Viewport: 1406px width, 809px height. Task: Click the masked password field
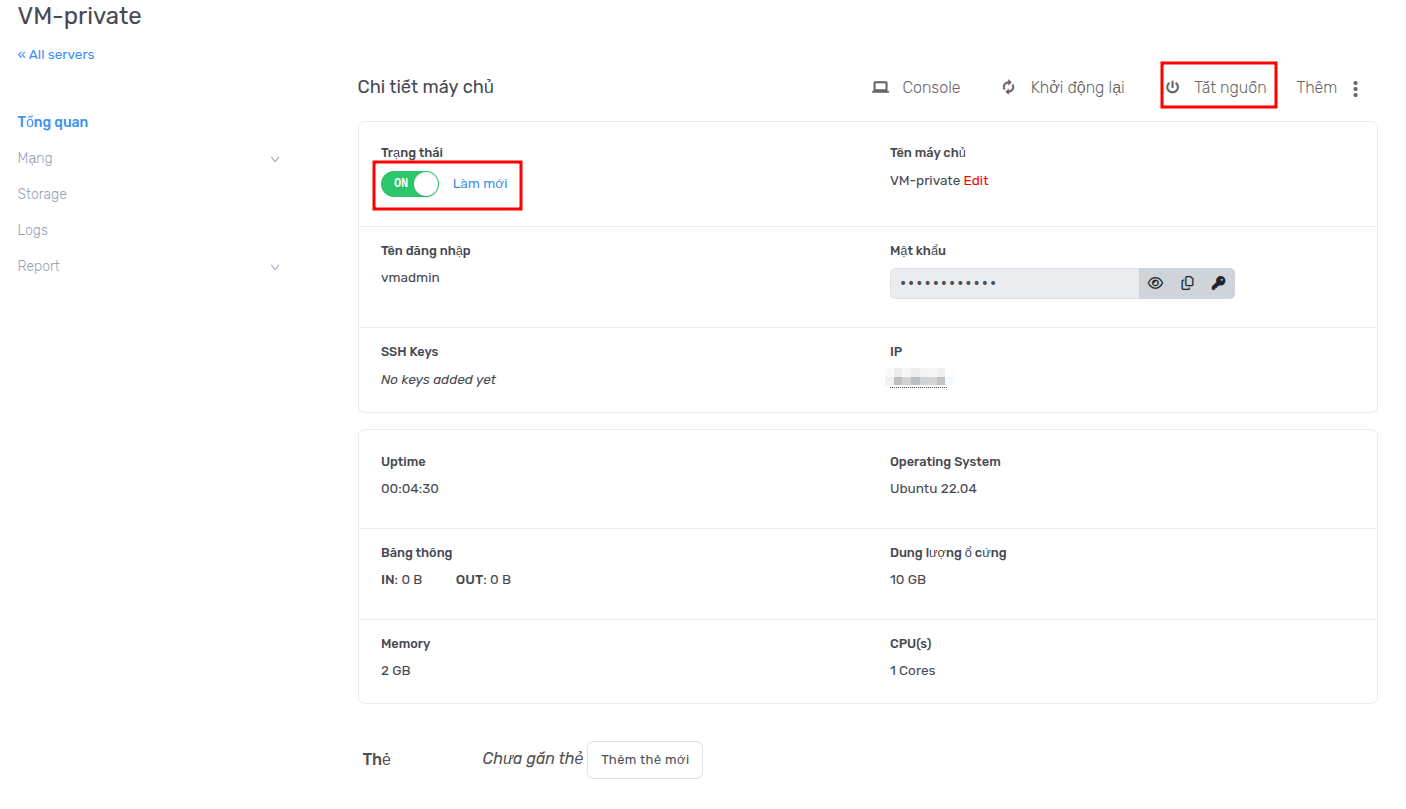[x=1013, y=283]
